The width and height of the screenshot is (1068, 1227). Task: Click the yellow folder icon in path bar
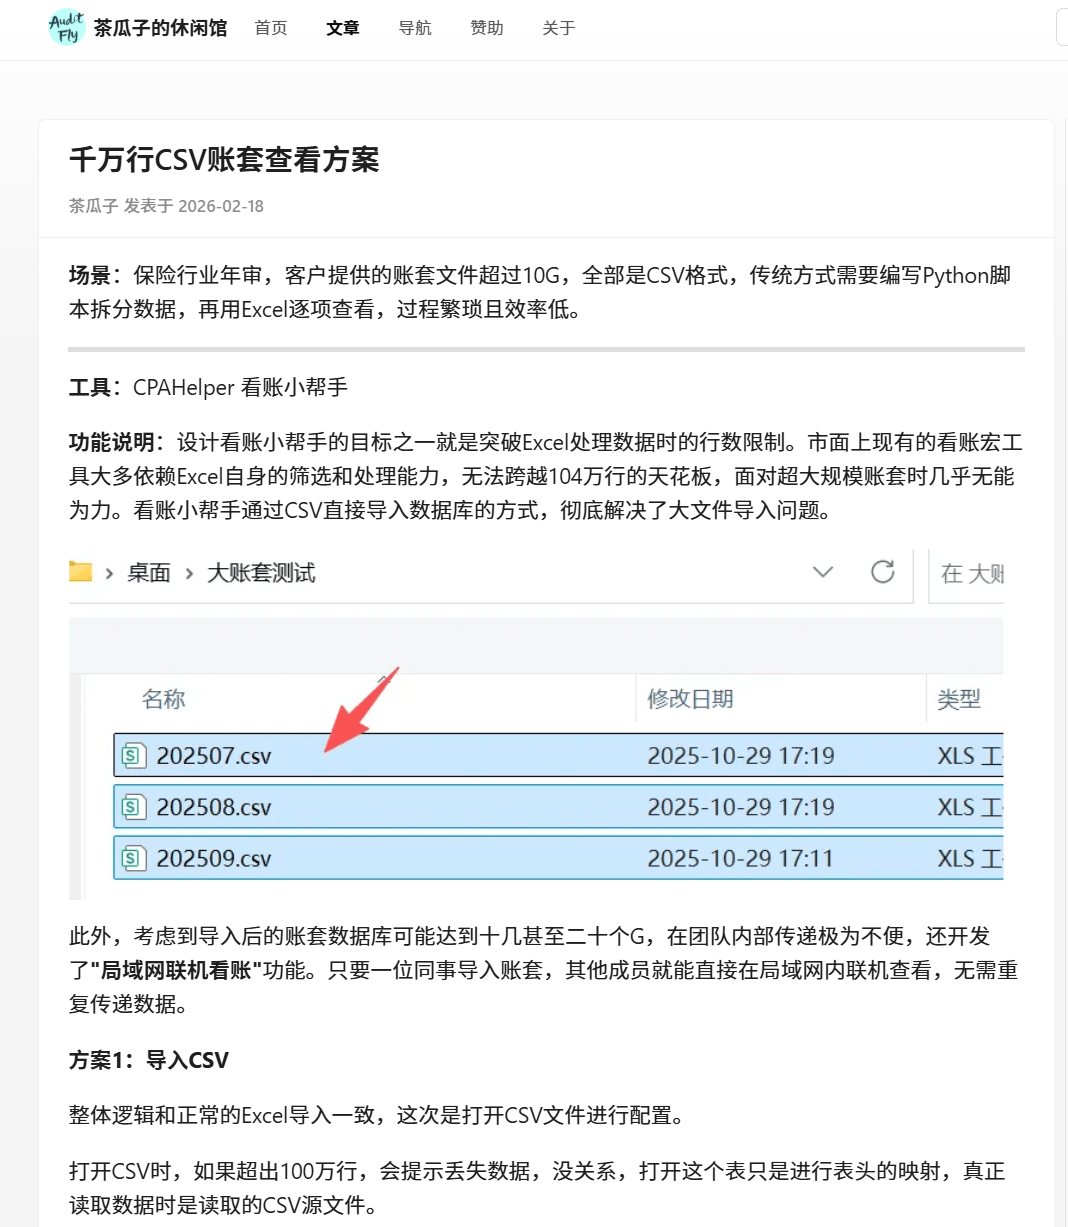click(x=80, y=572)
